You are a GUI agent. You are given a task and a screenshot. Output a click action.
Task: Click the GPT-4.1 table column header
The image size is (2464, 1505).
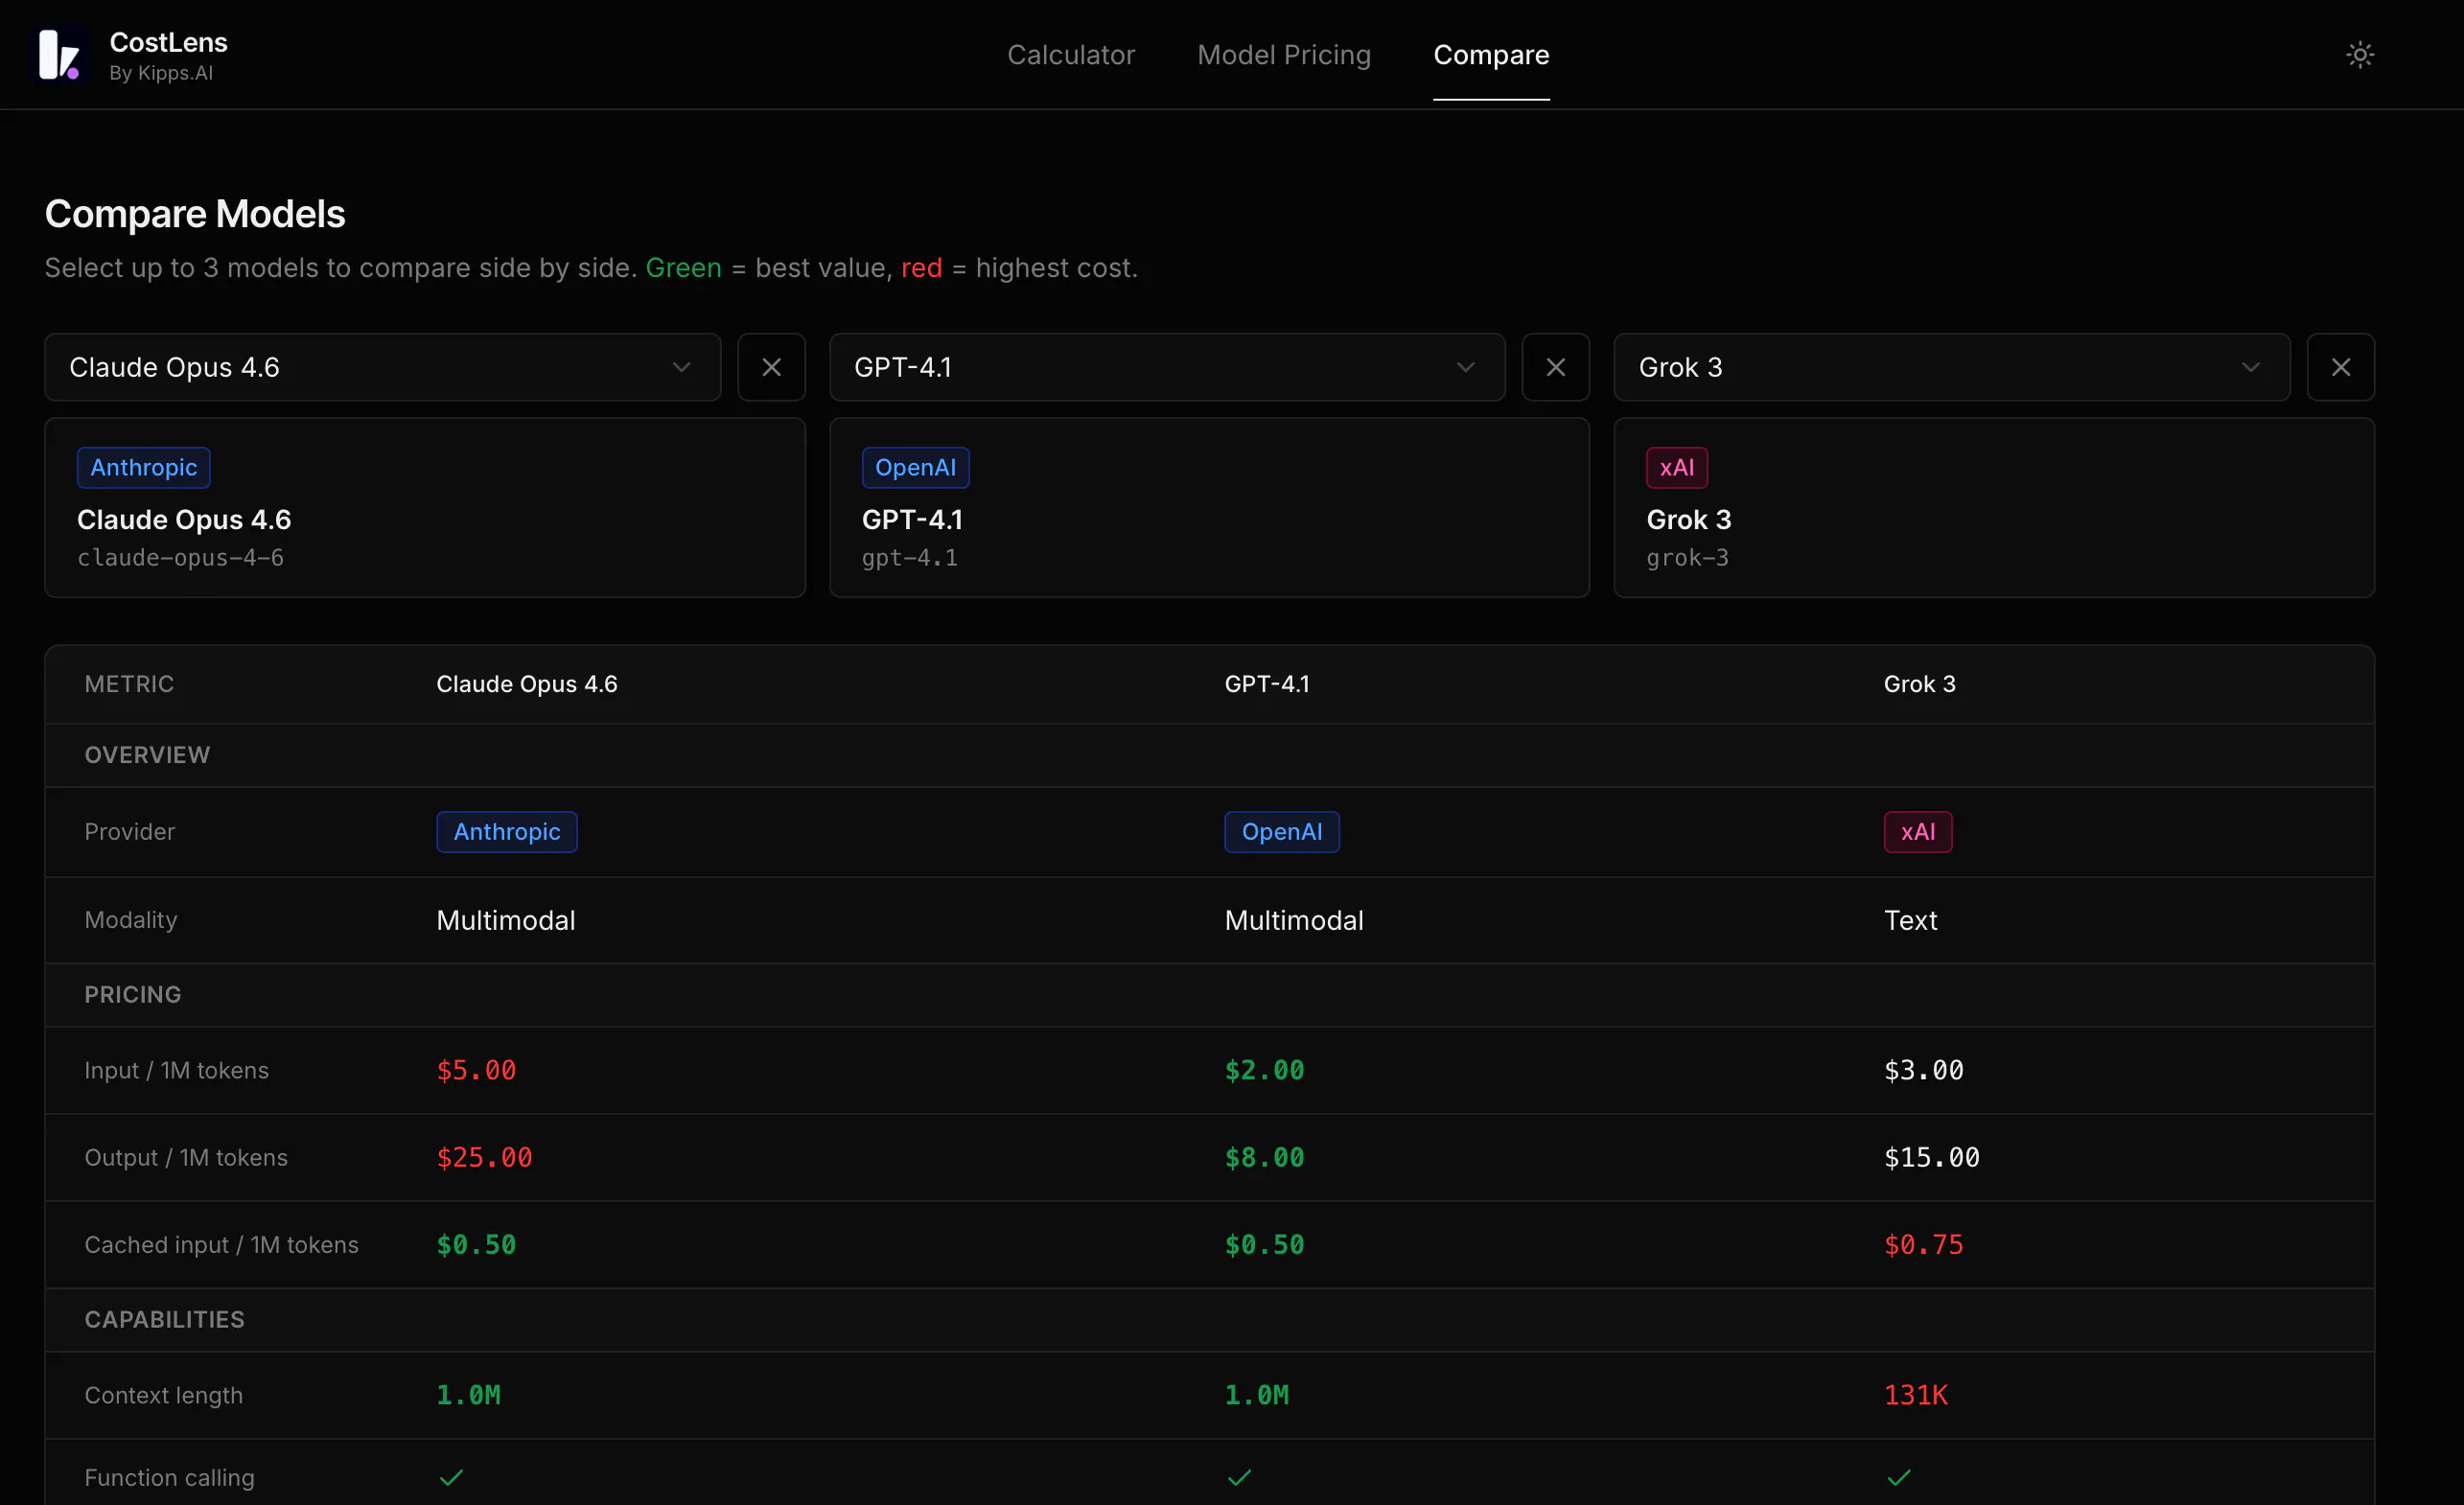(x=1266, y=683)
